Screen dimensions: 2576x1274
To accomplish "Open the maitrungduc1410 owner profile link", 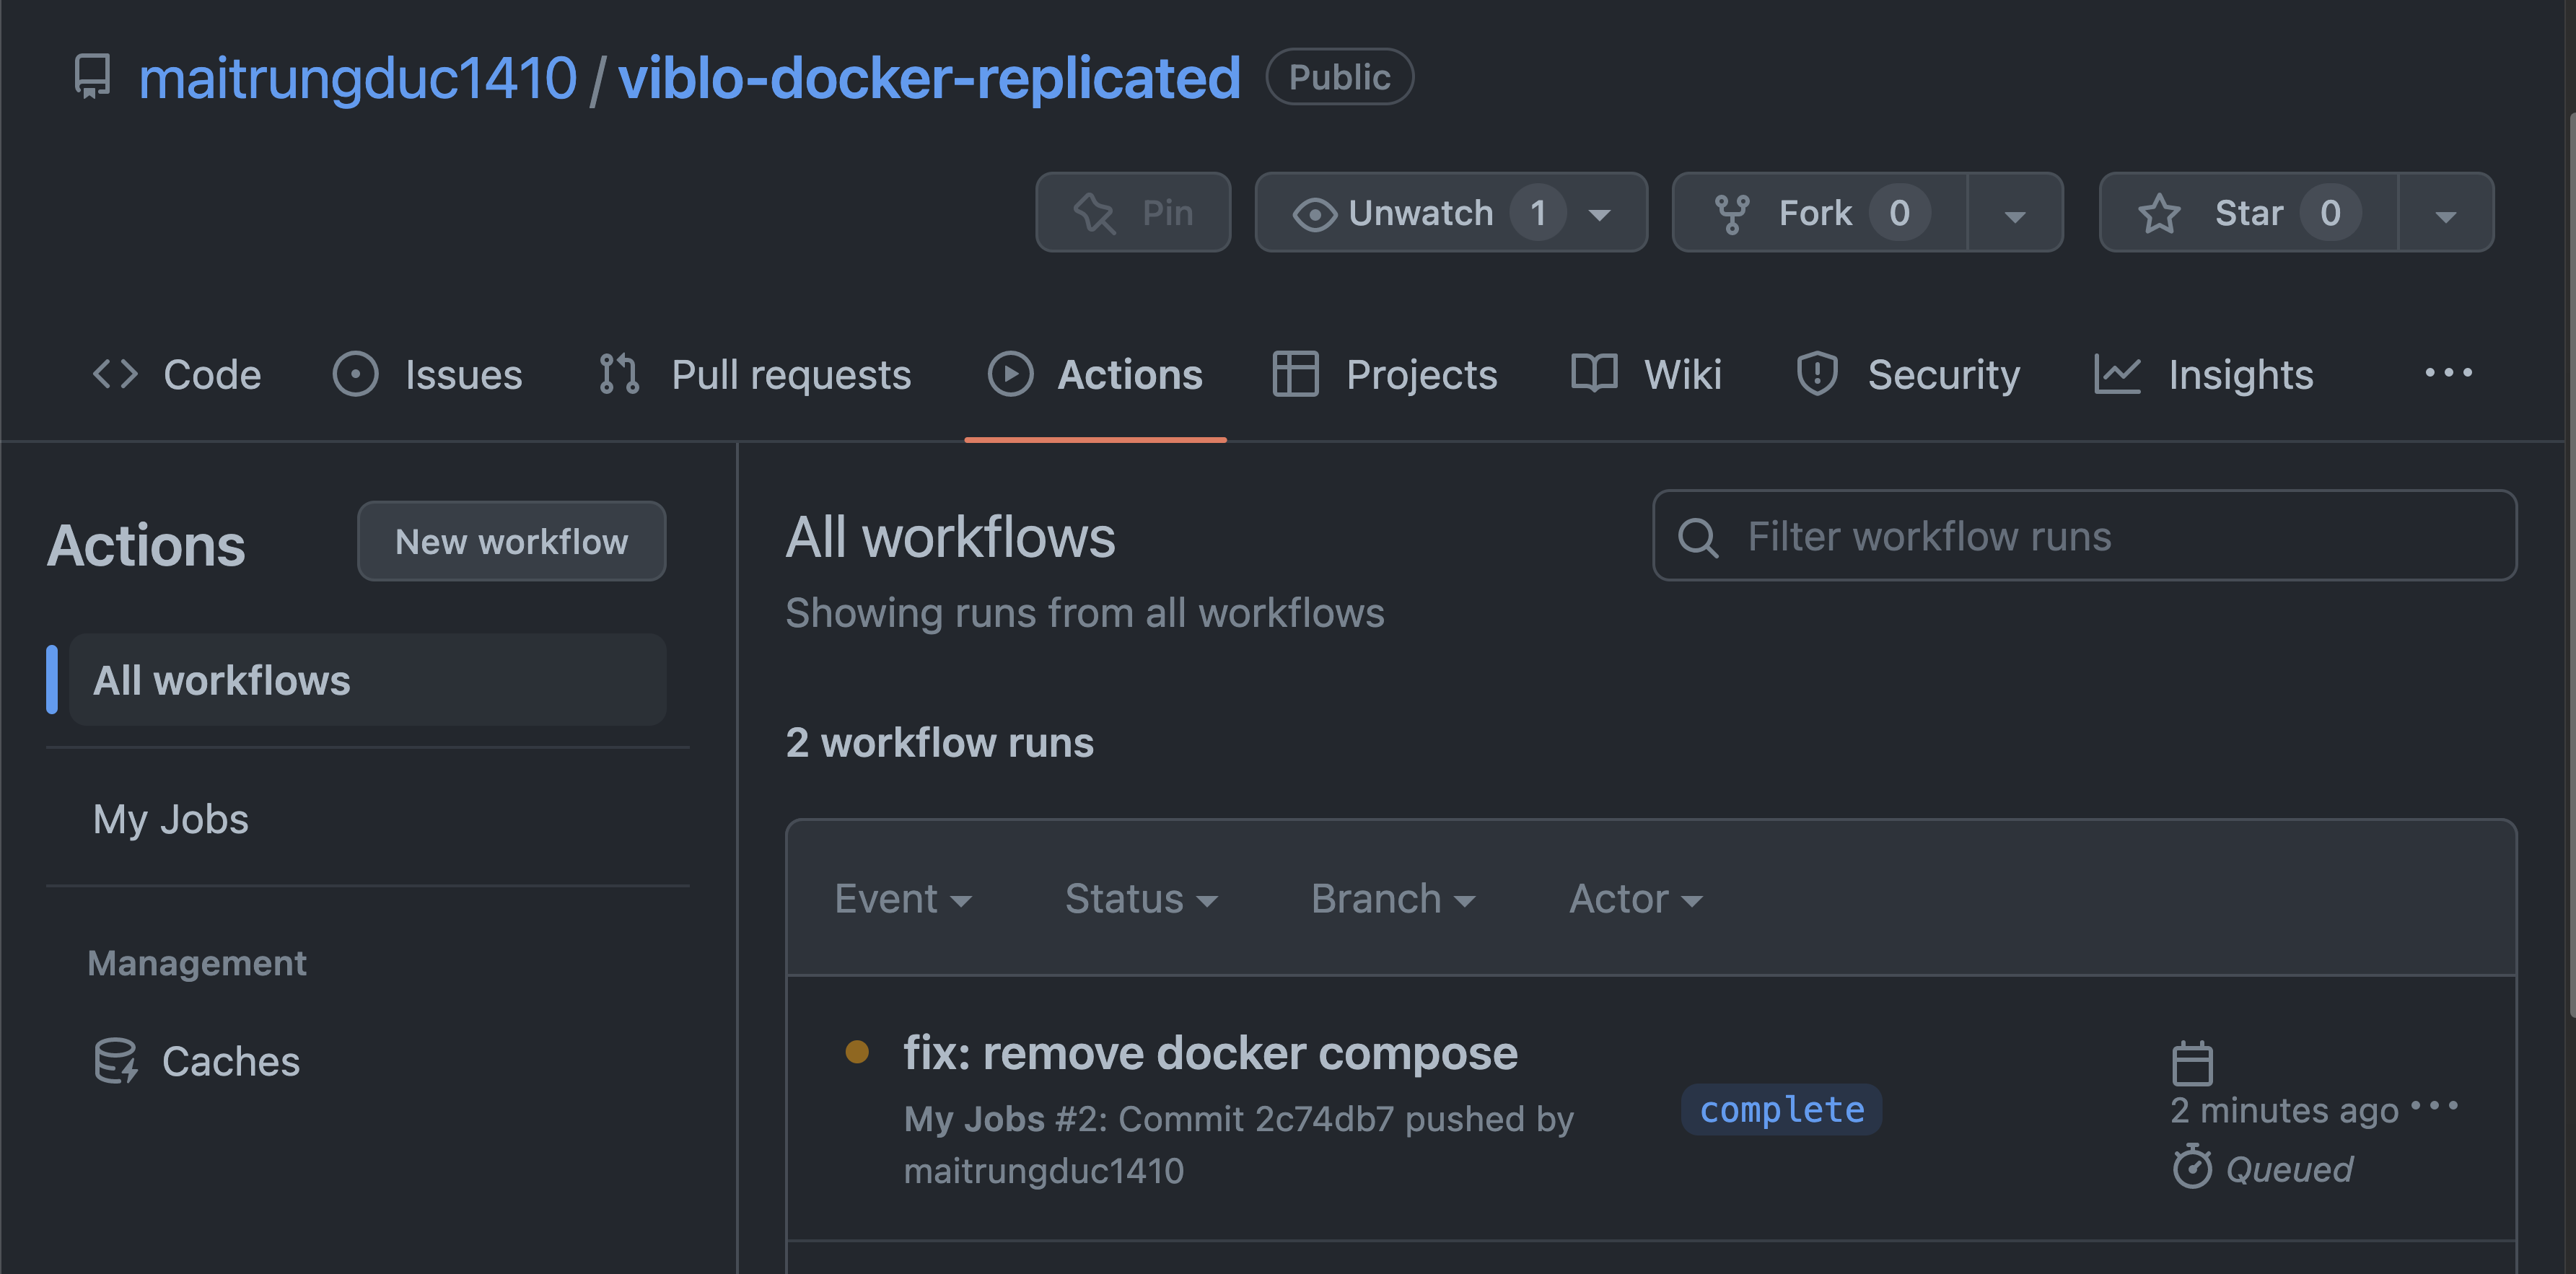I will (357, 78).
